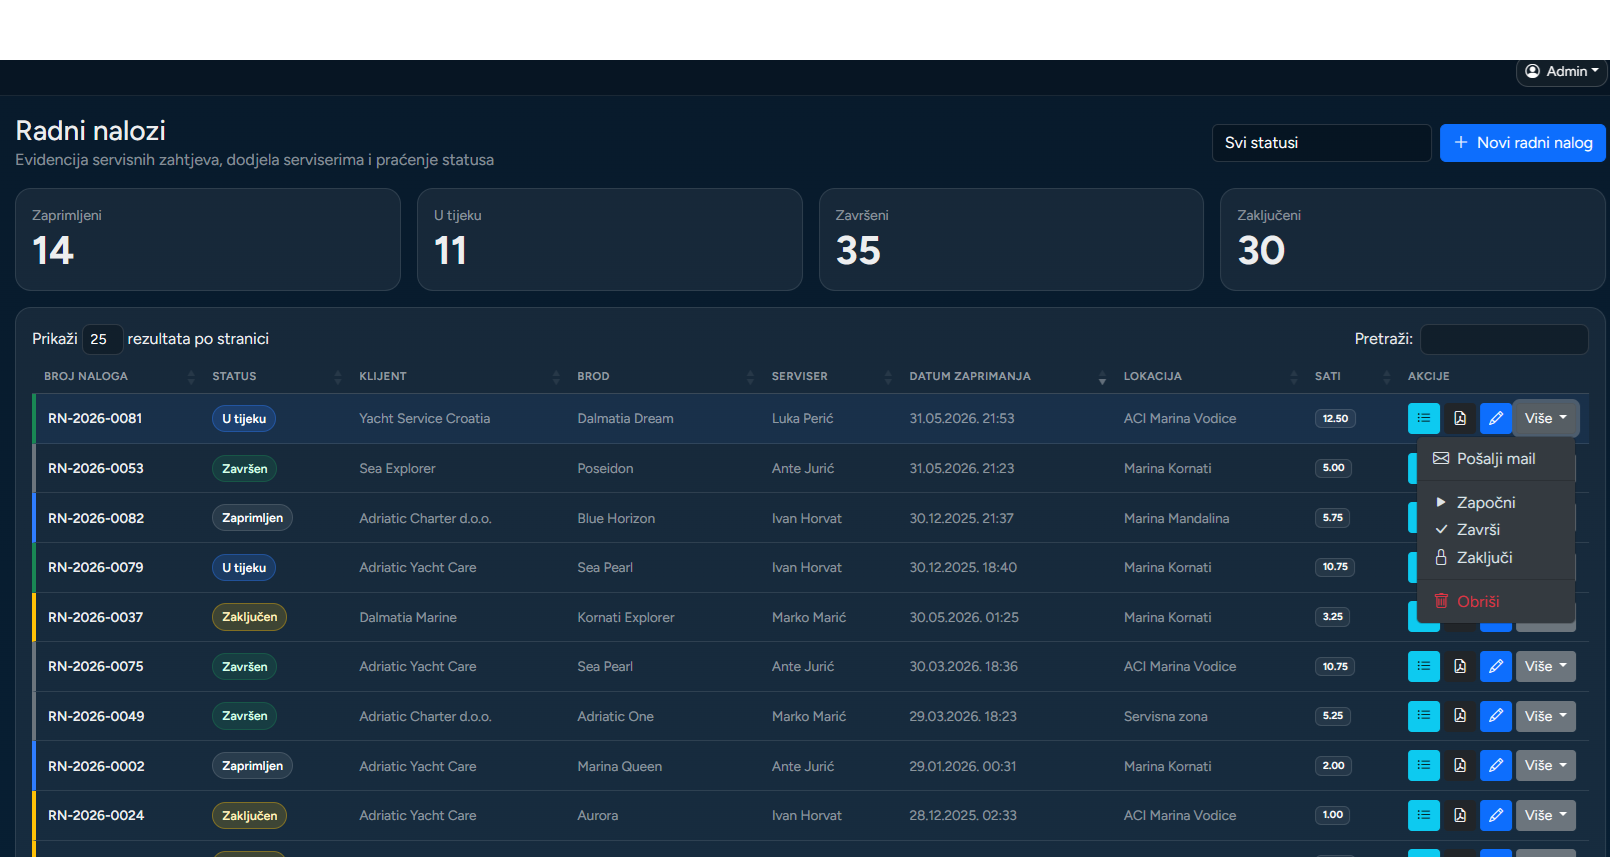Image resolution: width=1610 pixels, height=857 pixels.
Task: Click the document icon in the RN-2026-0002 row
Action: tap(1460, 766)
